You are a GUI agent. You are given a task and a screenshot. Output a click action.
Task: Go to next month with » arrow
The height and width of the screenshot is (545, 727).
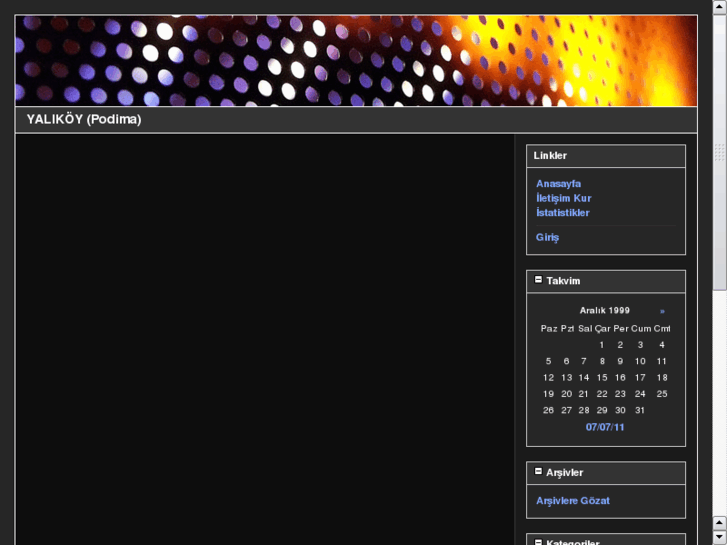[662, 311]
